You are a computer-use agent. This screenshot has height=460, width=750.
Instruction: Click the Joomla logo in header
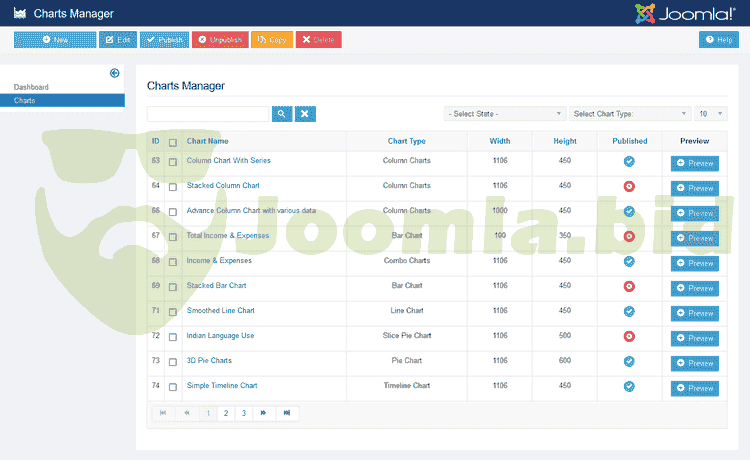[687, 13]
